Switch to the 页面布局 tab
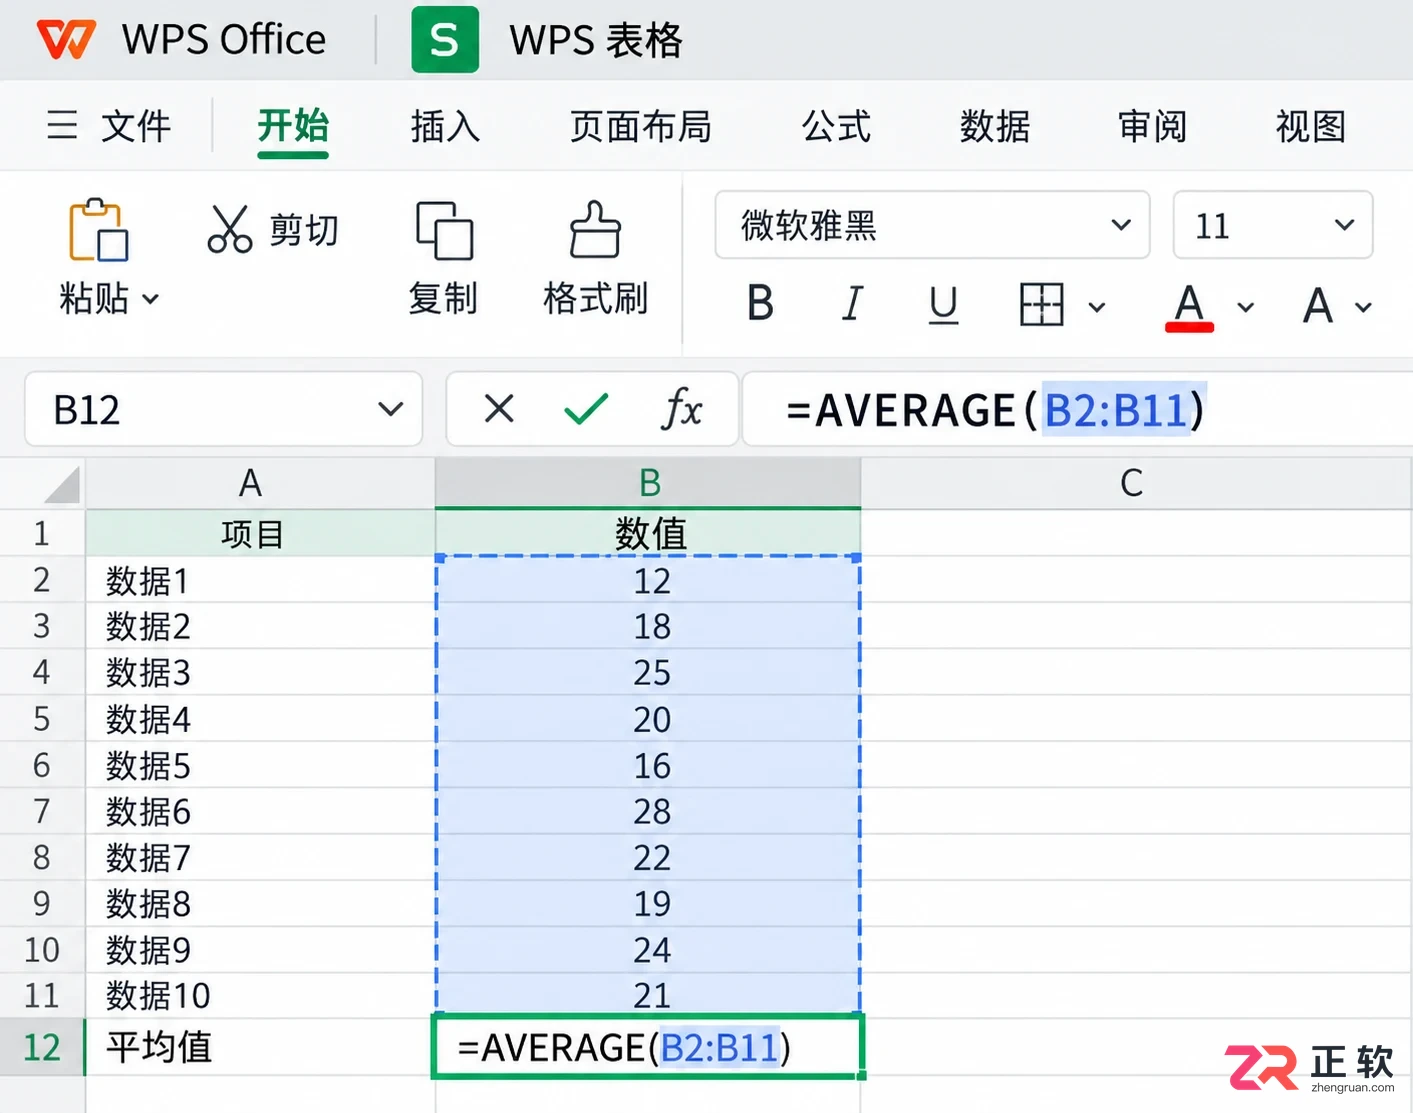Image resolution: width=1413 pixels, height=1113 pixels. pyautogui.click(x=641, y=127)
